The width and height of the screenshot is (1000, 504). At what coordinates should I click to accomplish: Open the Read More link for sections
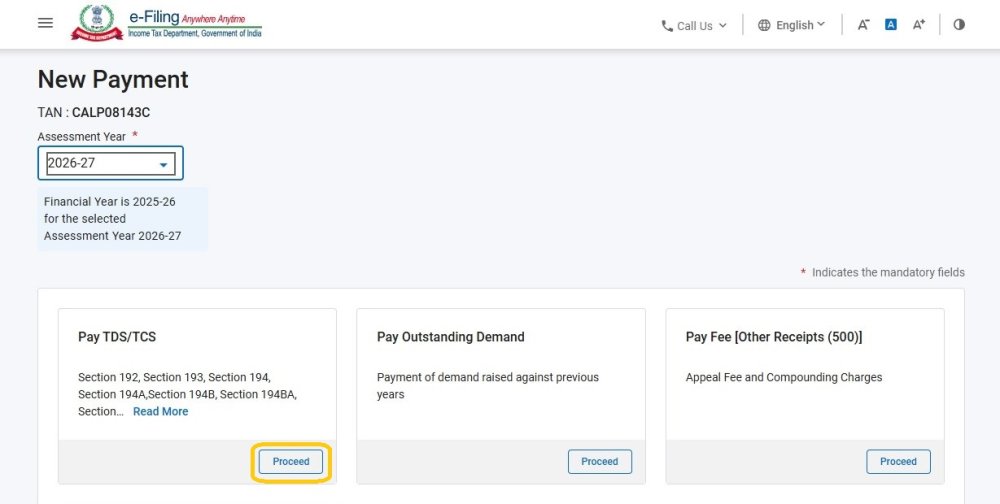(160, 411)
